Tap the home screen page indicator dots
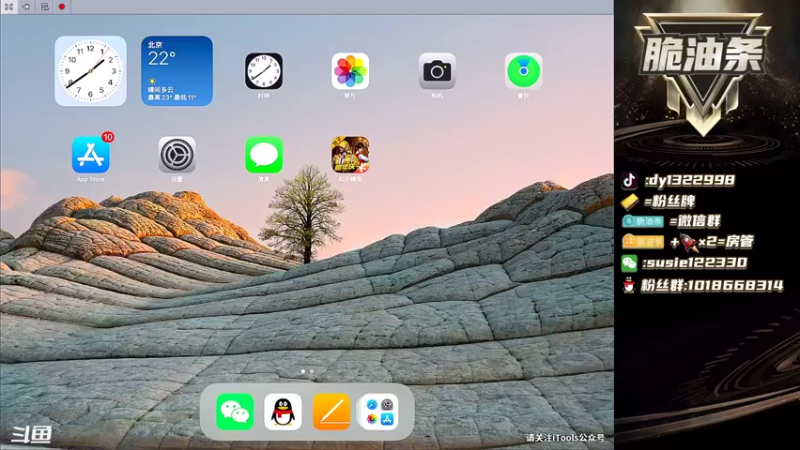The image size is (800, 450). click(307, 371)
